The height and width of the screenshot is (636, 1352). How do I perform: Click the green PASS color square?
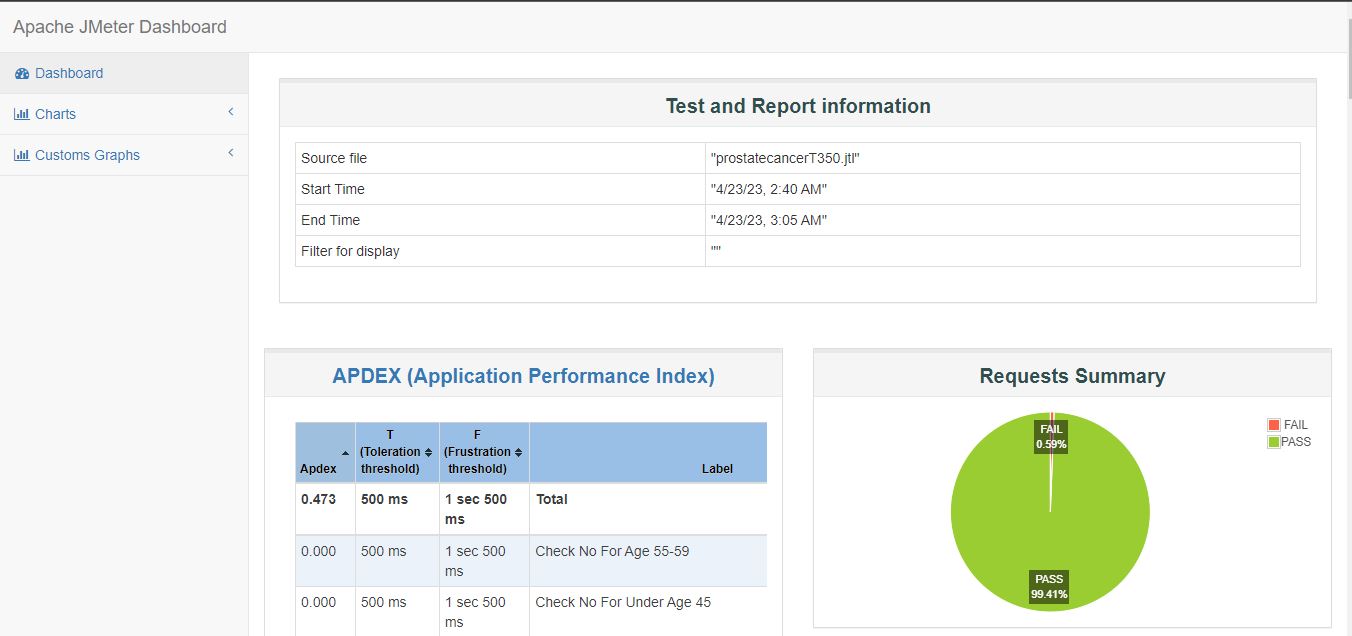(1274, 441)
